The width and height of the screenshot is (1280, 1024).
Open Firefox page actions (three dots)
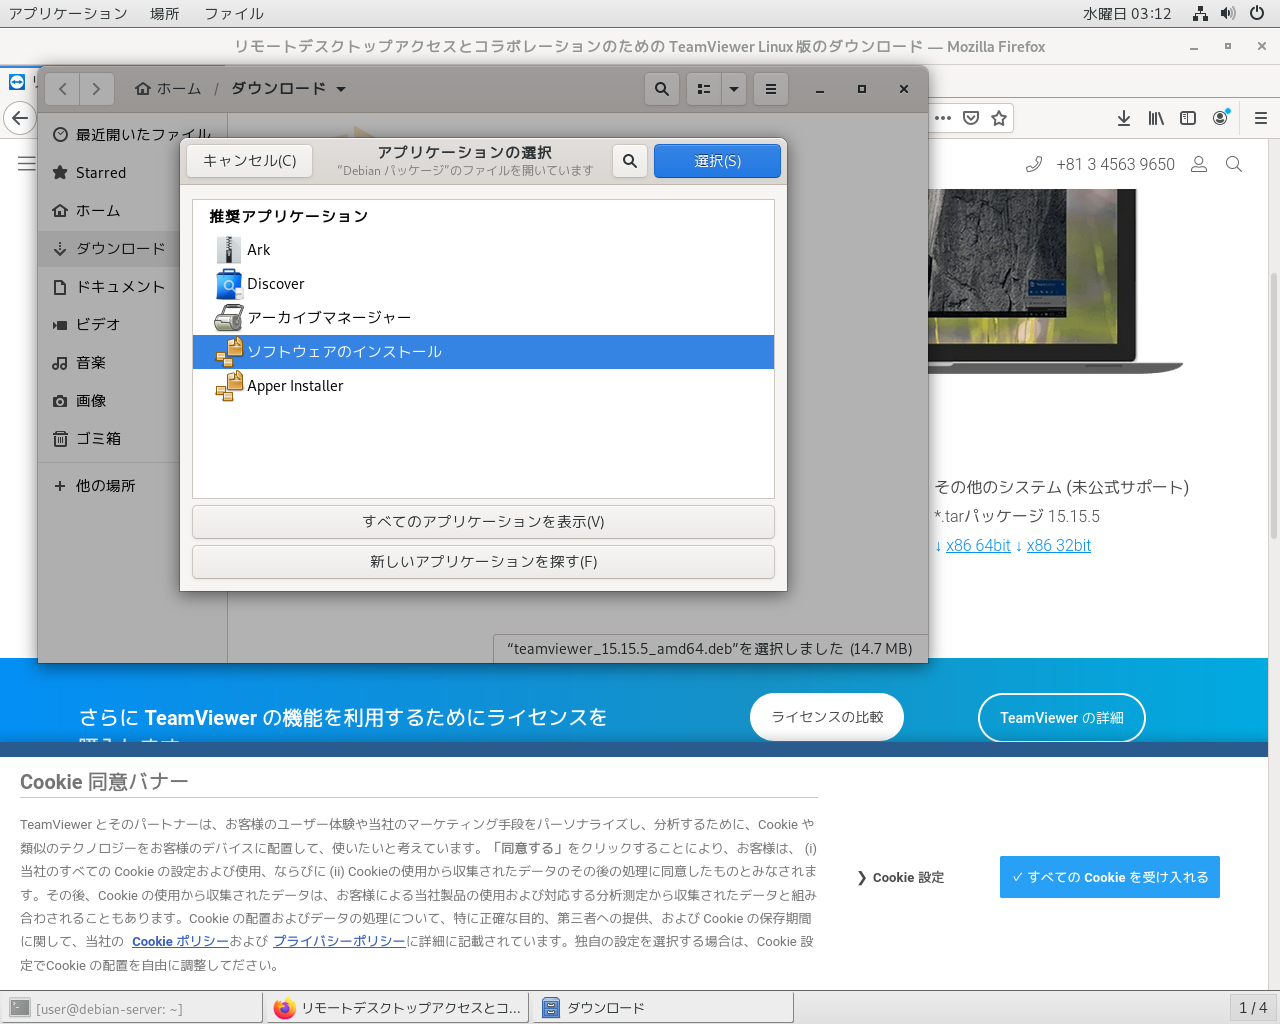tap(943, 118)
